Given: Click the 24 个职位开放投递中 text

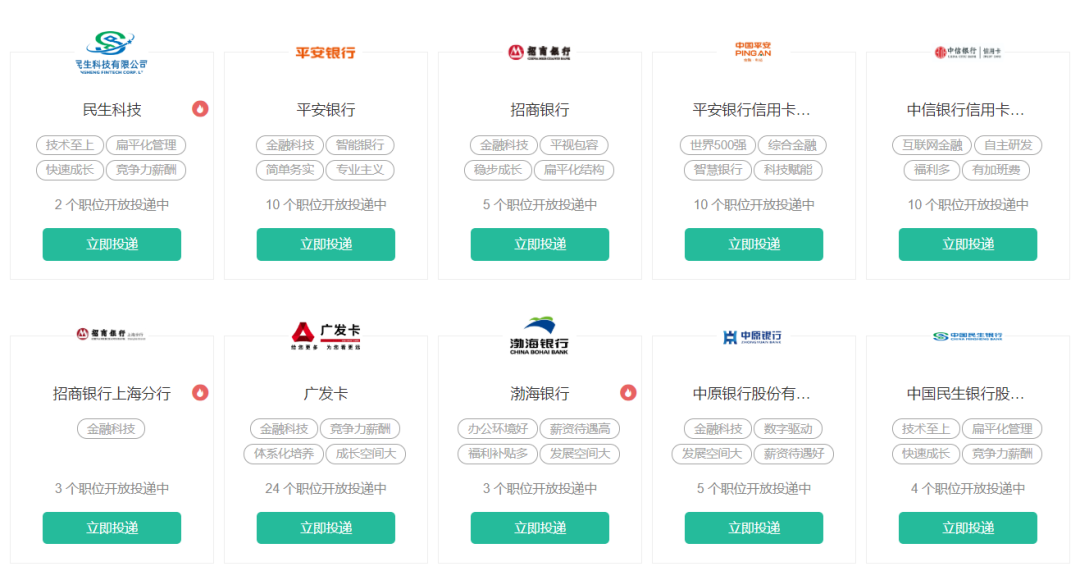Looking at the screenshot, I should [x=326, y=488].
